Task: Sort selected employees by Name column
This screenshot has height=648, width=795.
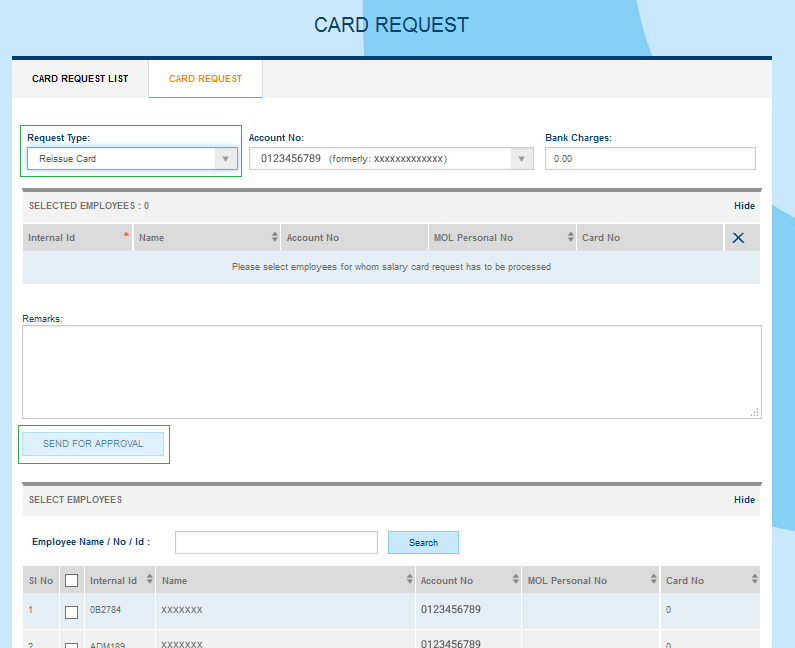Action: 275,238
